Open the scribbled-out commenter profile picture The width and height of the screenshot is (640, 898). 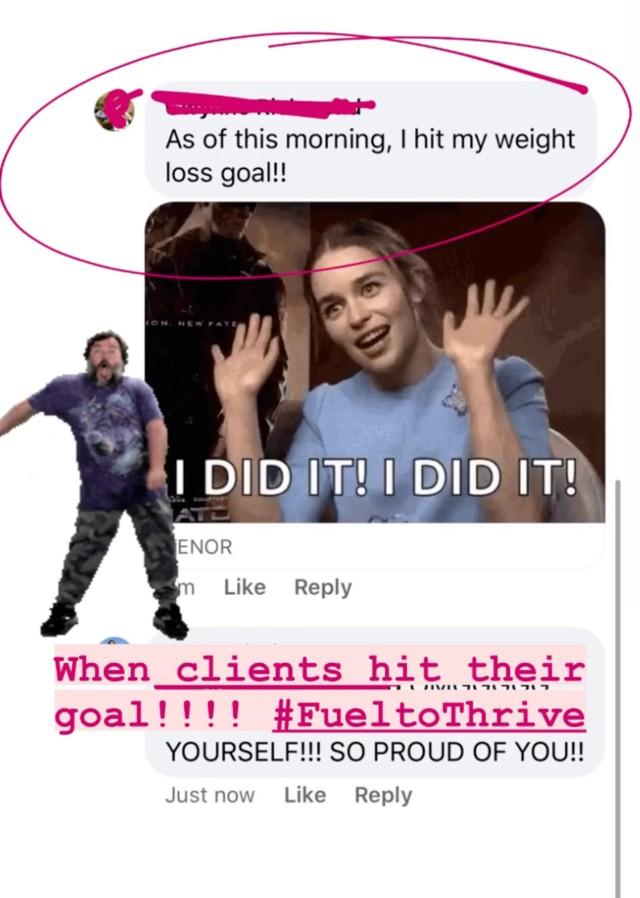[115, 110]
